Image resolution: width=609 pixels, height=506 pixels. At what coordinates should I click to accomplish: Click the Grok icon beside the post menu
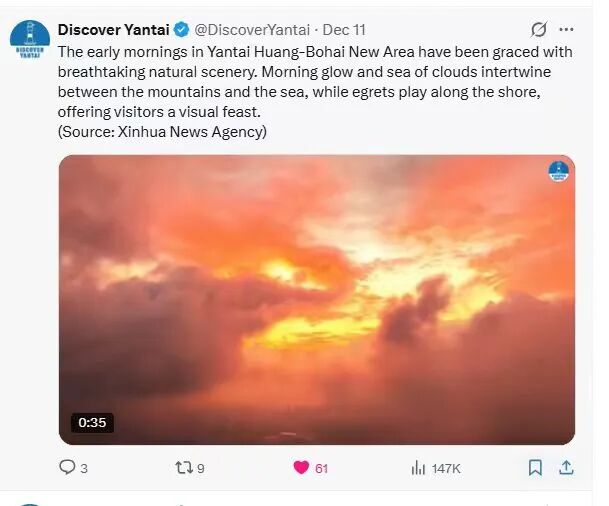pos(539,29)
